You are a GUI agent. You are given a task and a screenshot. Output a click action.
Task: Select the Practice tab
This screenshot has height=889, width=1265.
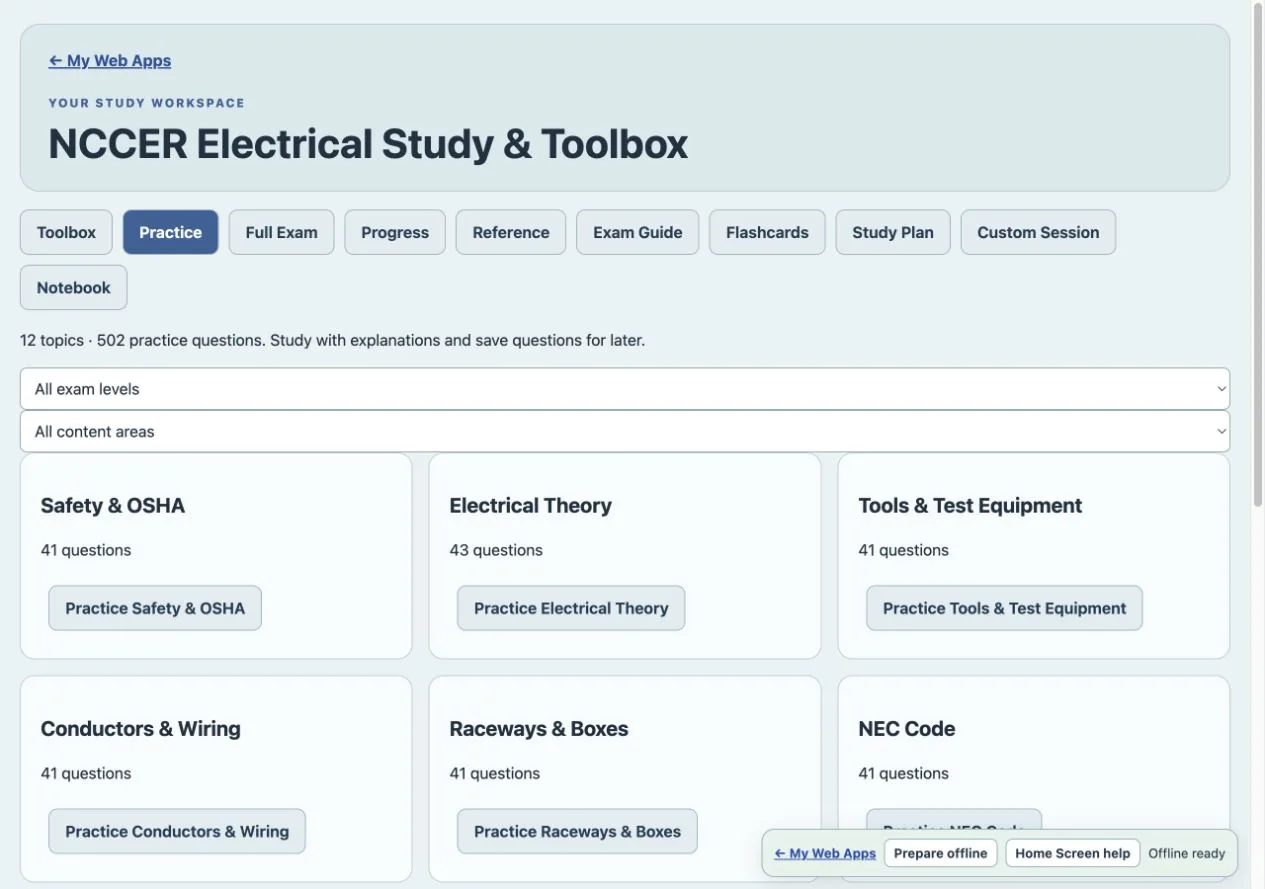coord(170,232)
